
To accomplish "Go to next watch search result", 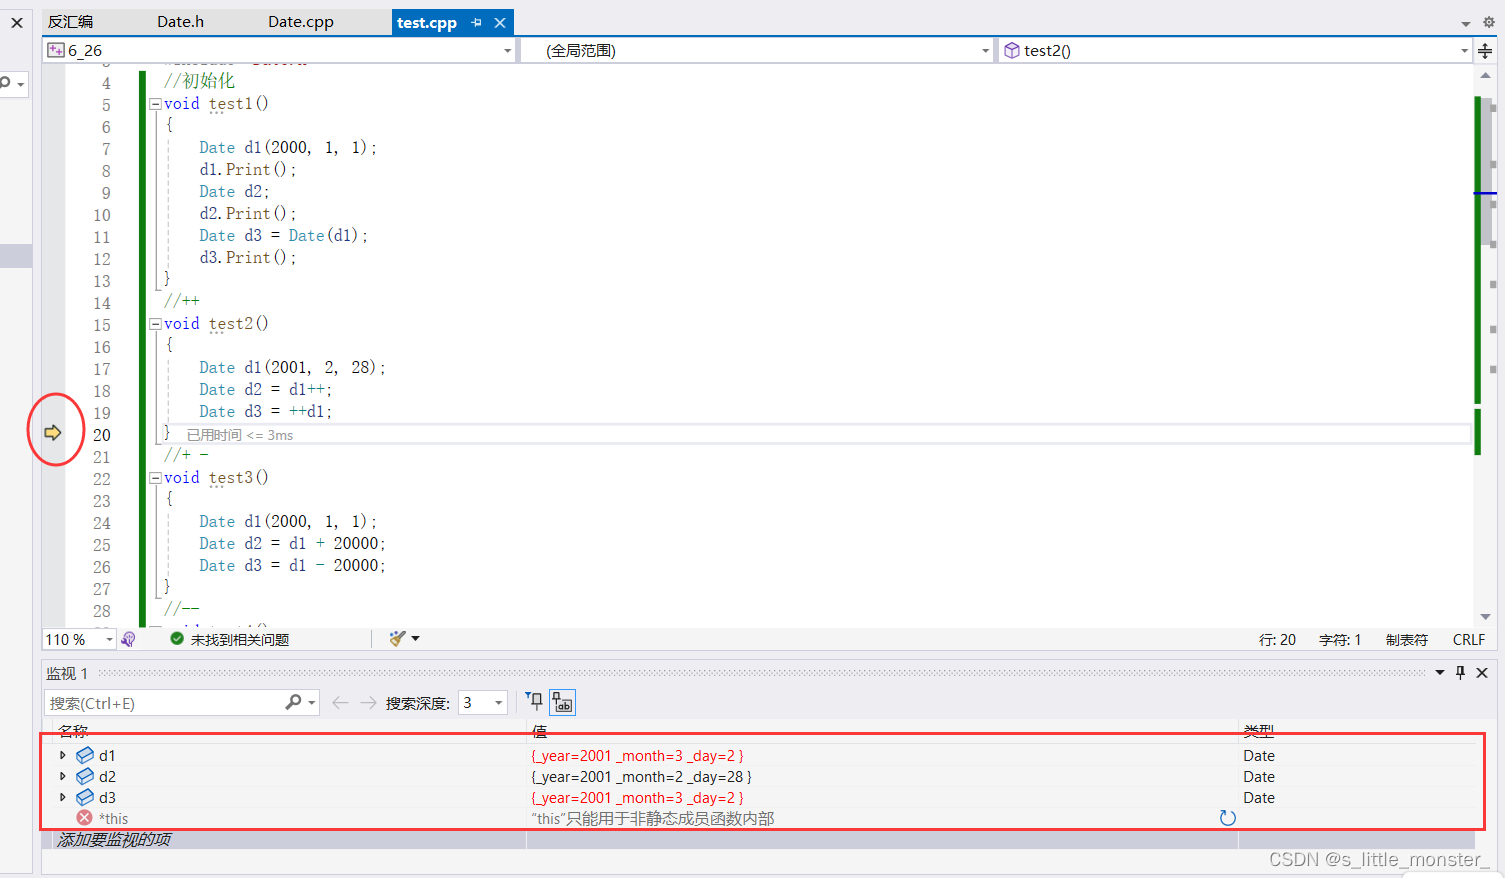I will coord(368,703).
